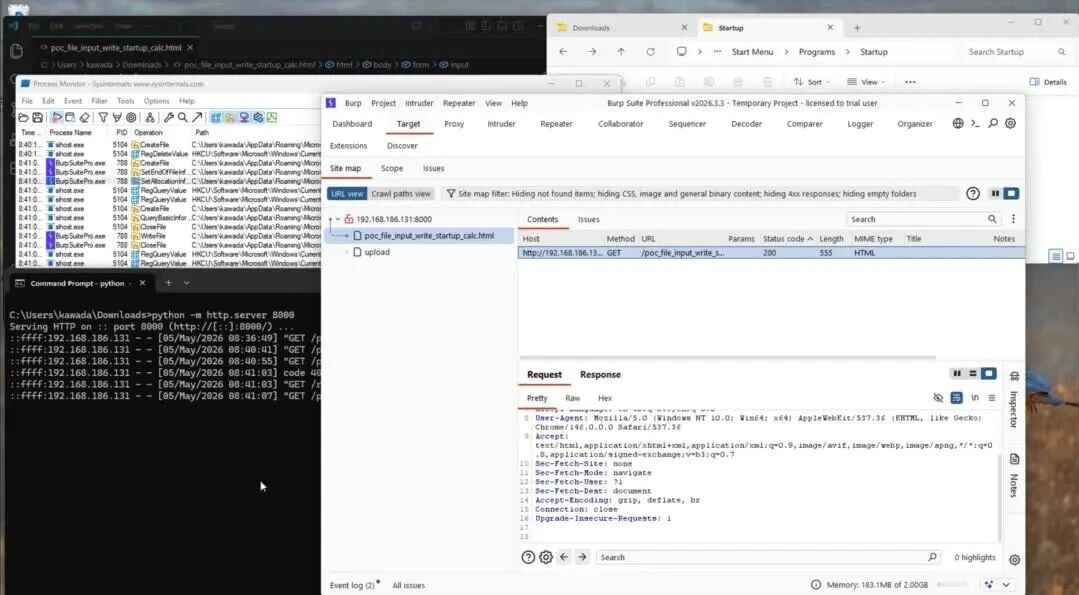
Task: Open Process Monitor process tree icon
Action: (x=149, y=118)
